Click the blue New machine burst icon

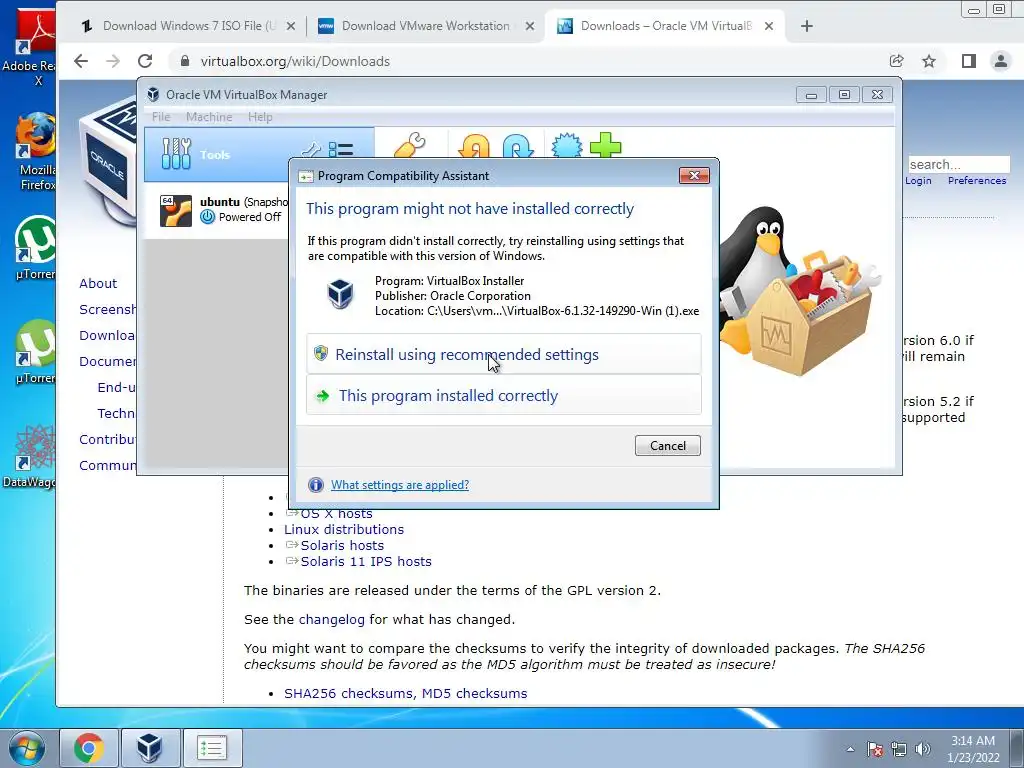click(566, 145)
